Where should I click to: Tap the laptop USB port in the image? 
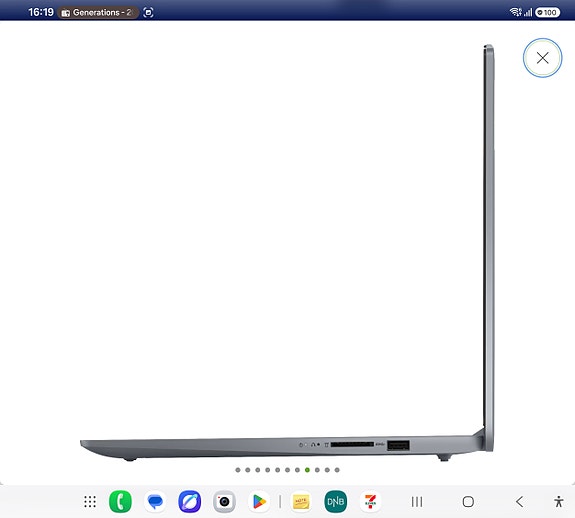[x=398, y=445]
